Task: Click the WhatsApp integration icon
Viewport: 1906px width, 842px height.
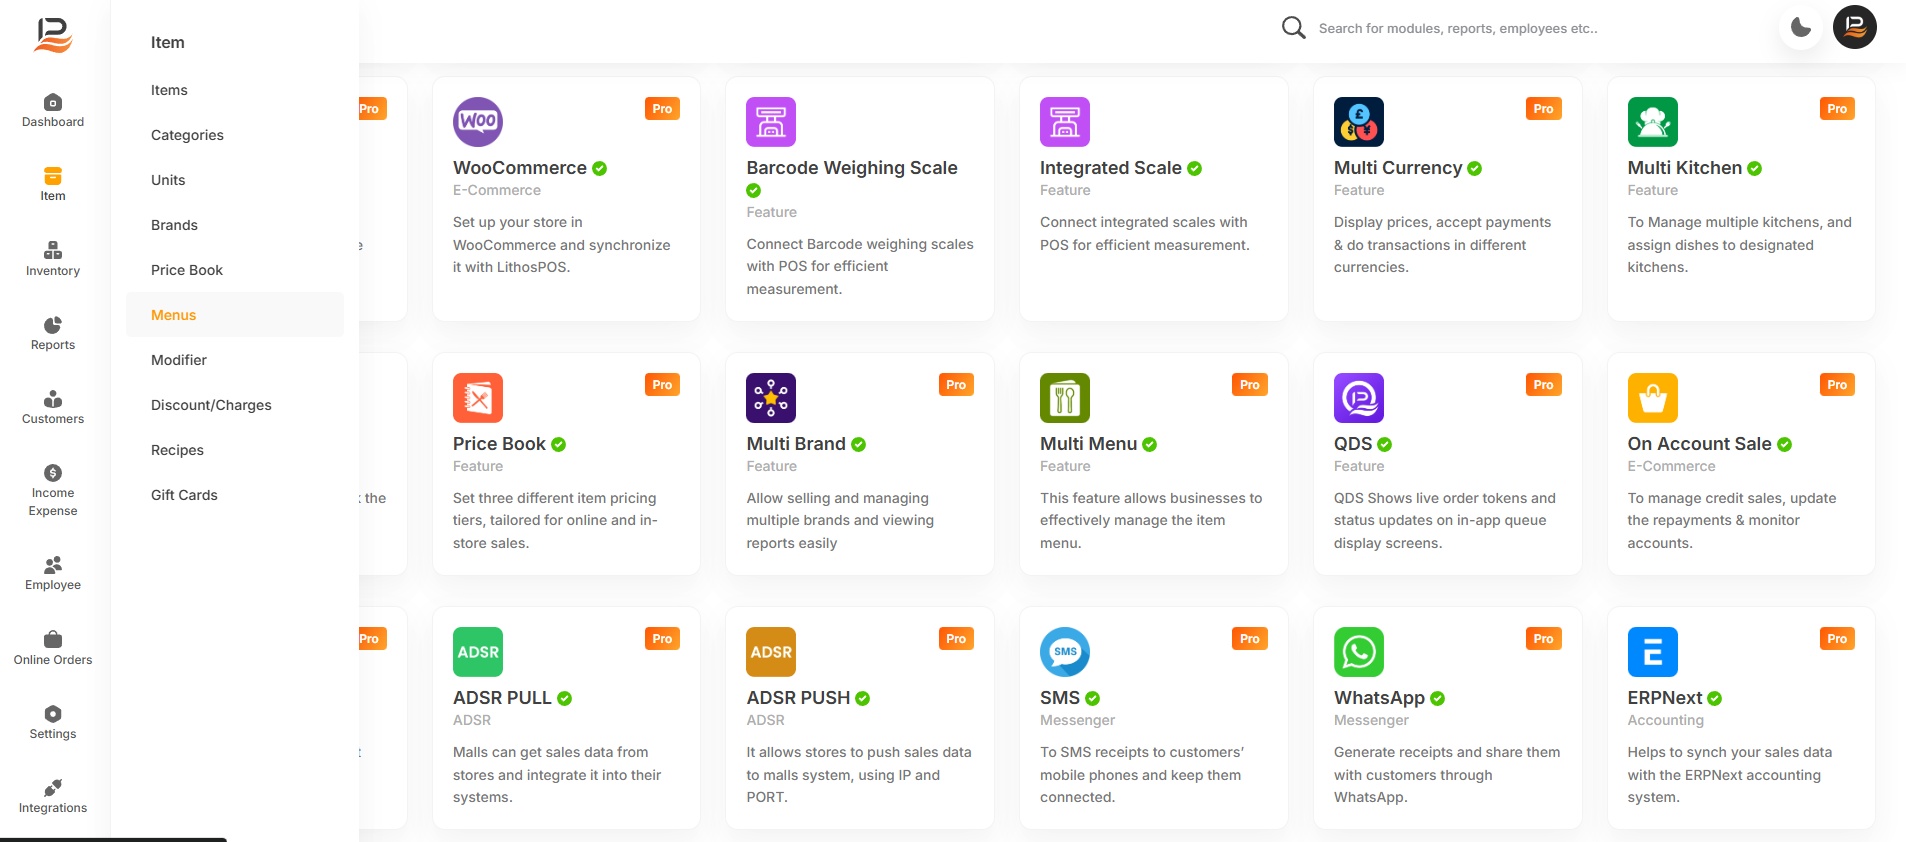Action: (x=1358, y=652)
